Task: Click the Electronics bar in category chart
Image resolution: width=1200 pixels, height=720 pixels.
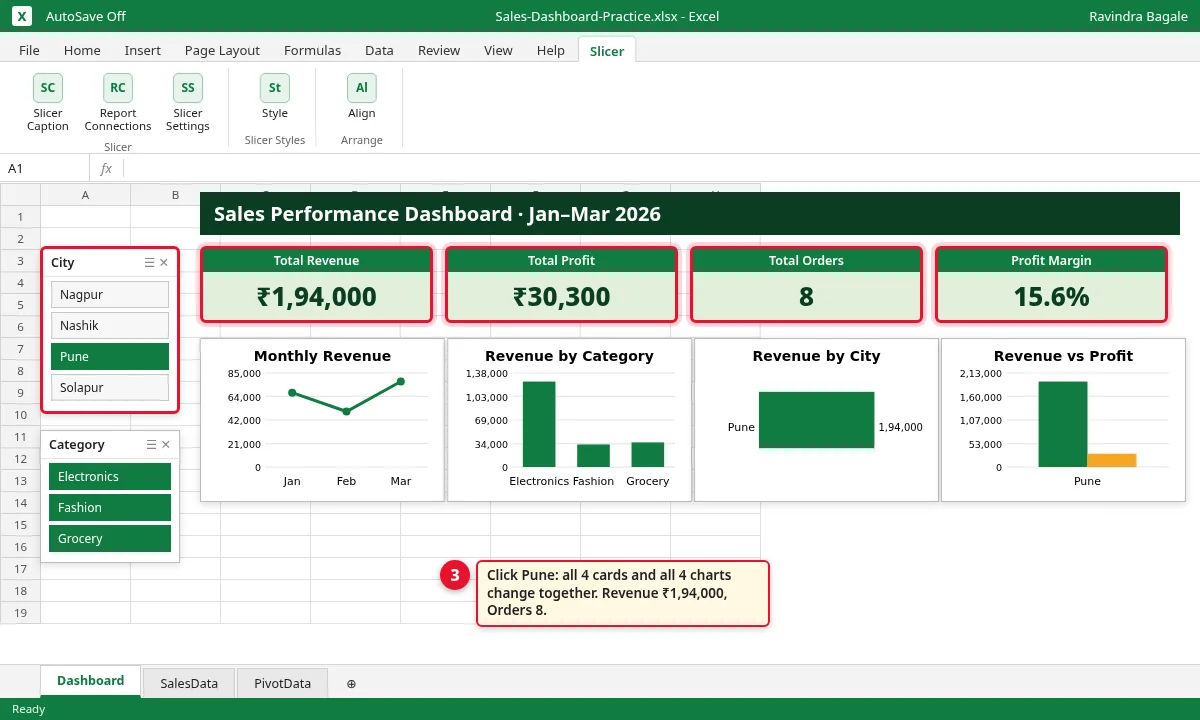Action: click(539, 424)
